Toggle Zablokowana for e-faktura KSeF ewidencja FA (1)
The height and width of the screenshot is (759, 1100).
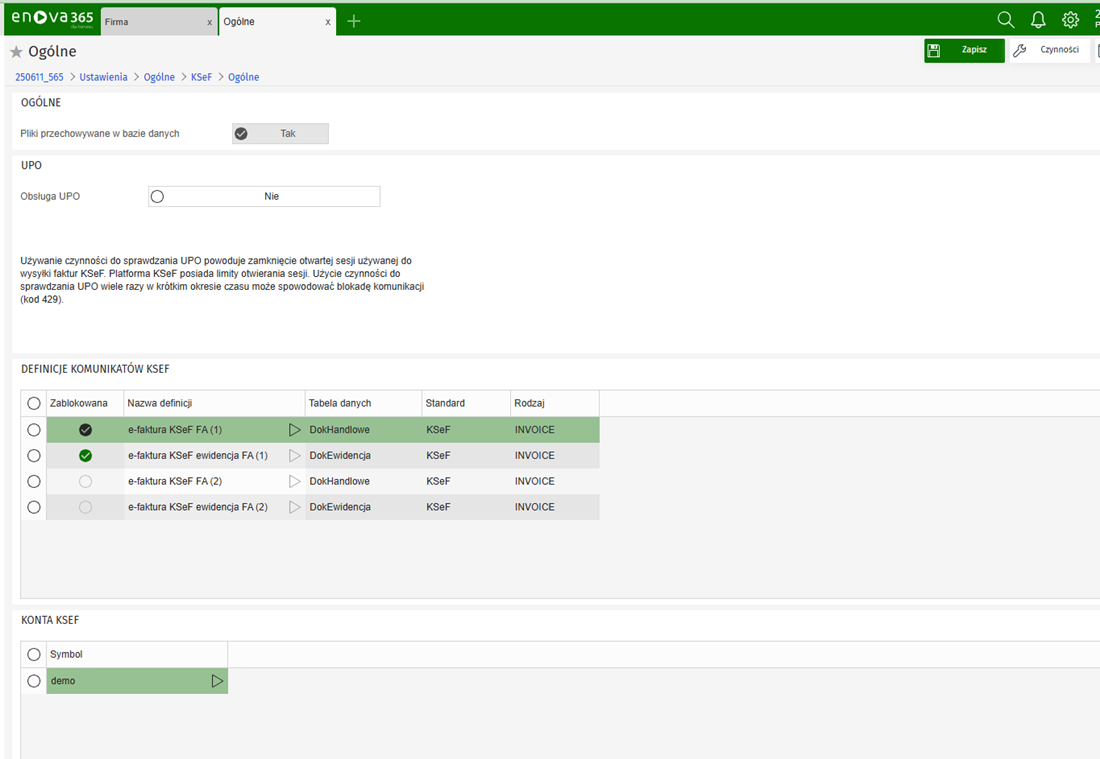85,456
